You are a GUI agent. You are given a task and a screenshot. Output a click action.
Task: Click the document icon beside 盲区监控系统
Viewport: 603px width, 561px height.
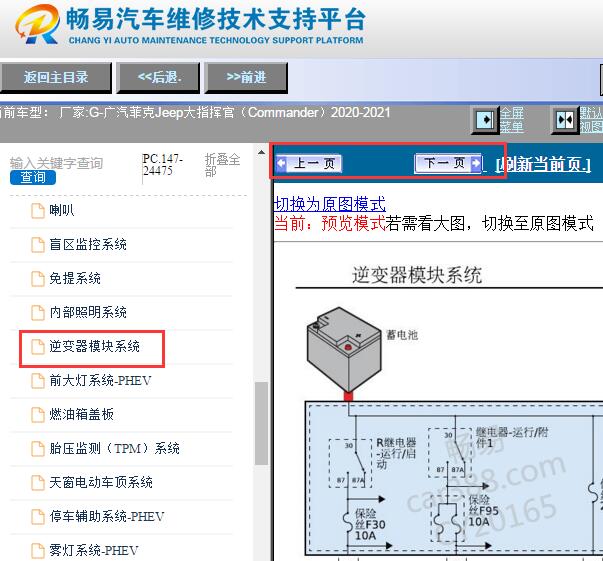pos(38,245)
